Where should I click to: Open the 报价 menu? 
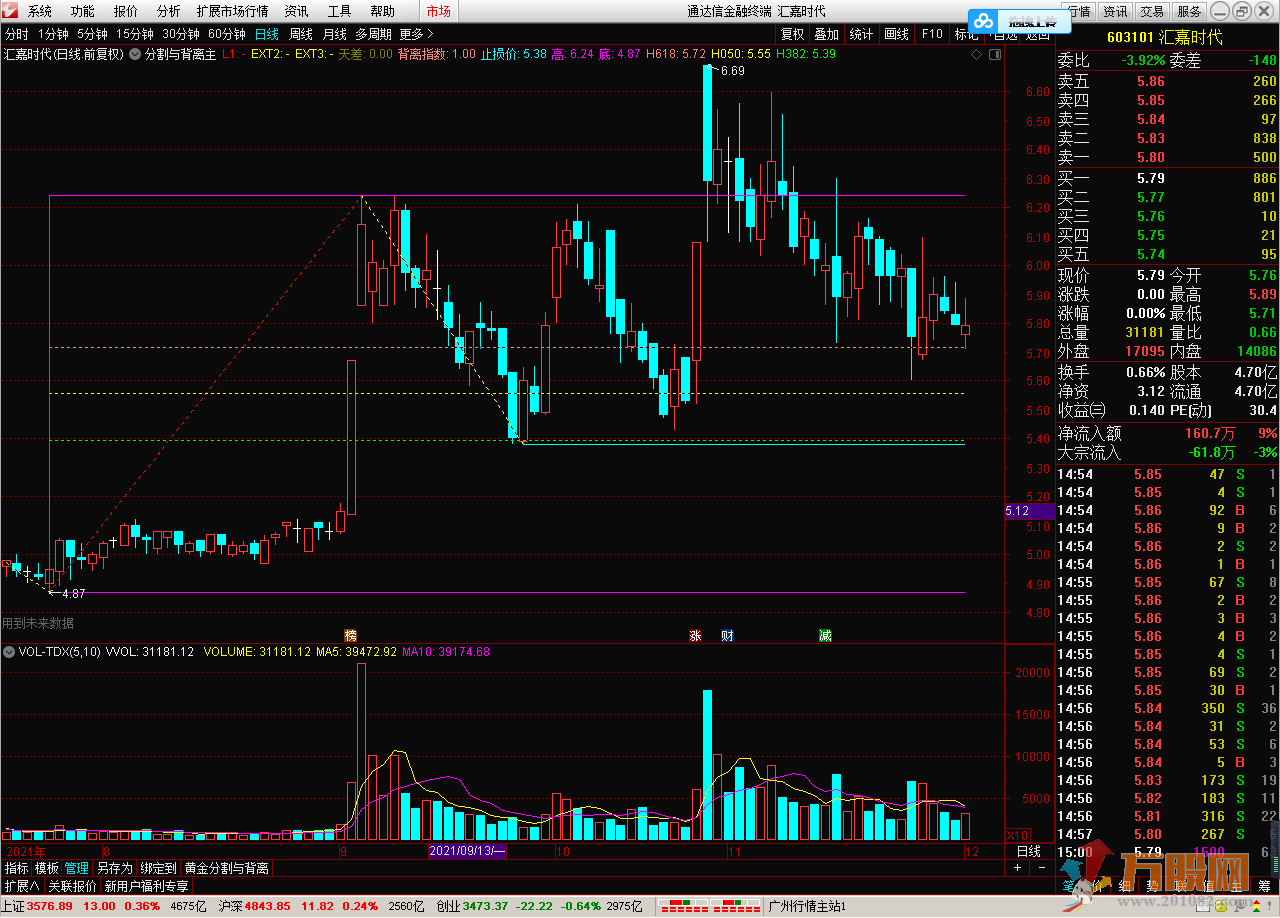[x=126, y=12]
